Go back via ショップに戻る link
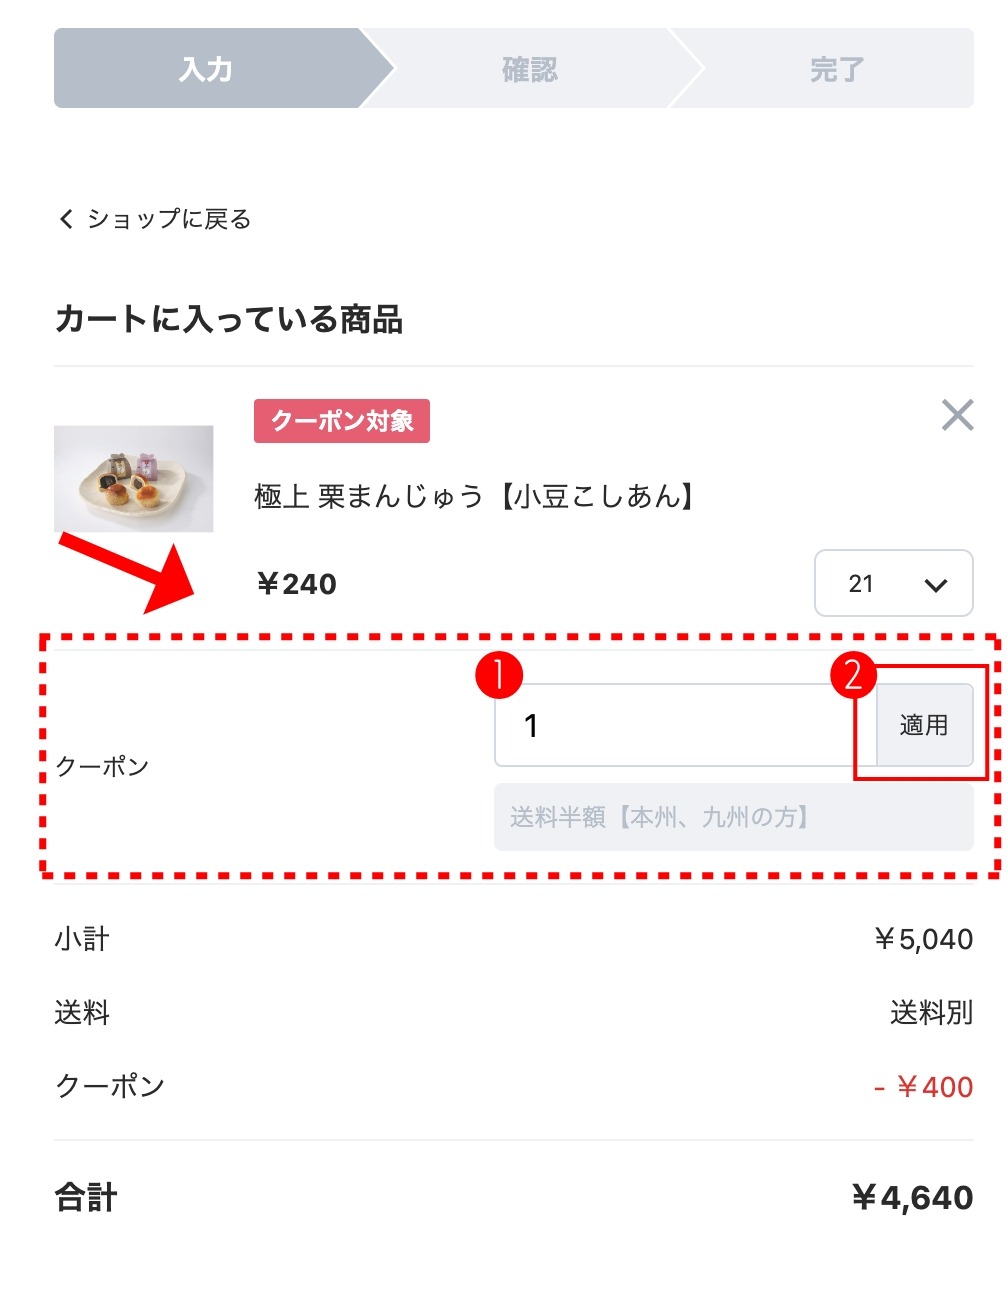Viewport: 1007px width, 1302px height. pos(168,219)
